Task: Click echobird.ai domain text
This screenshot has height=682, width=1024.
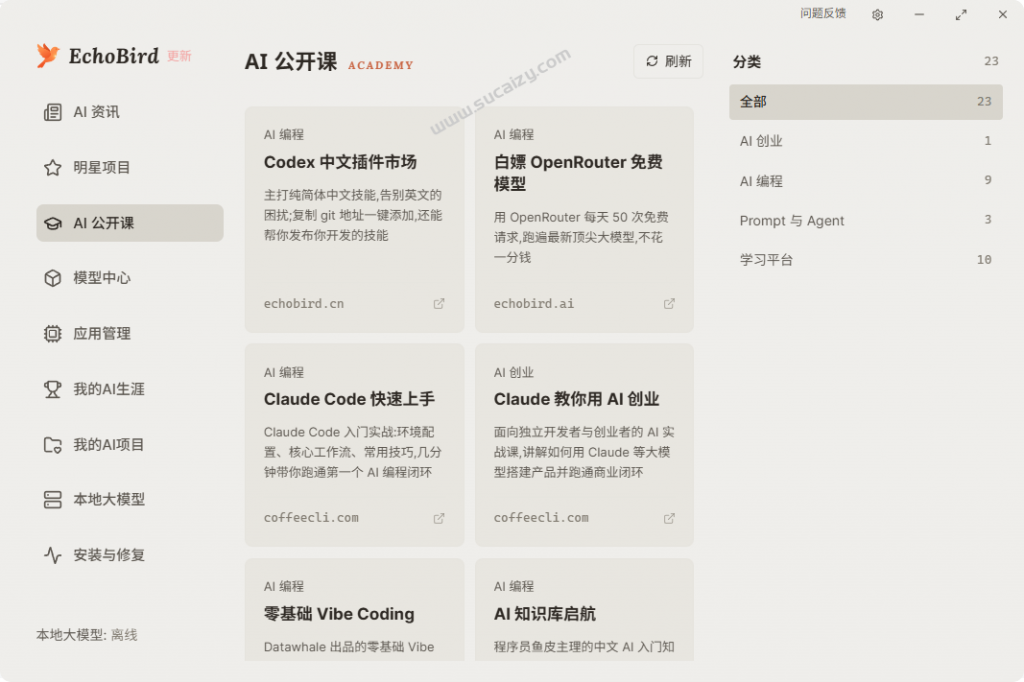Action: 534,304
